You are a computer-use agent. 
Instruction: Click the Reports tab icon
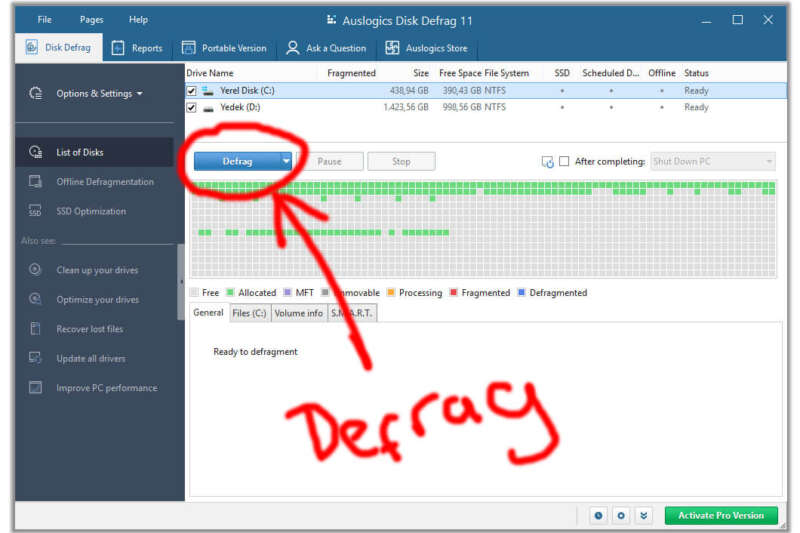point(118,48)
